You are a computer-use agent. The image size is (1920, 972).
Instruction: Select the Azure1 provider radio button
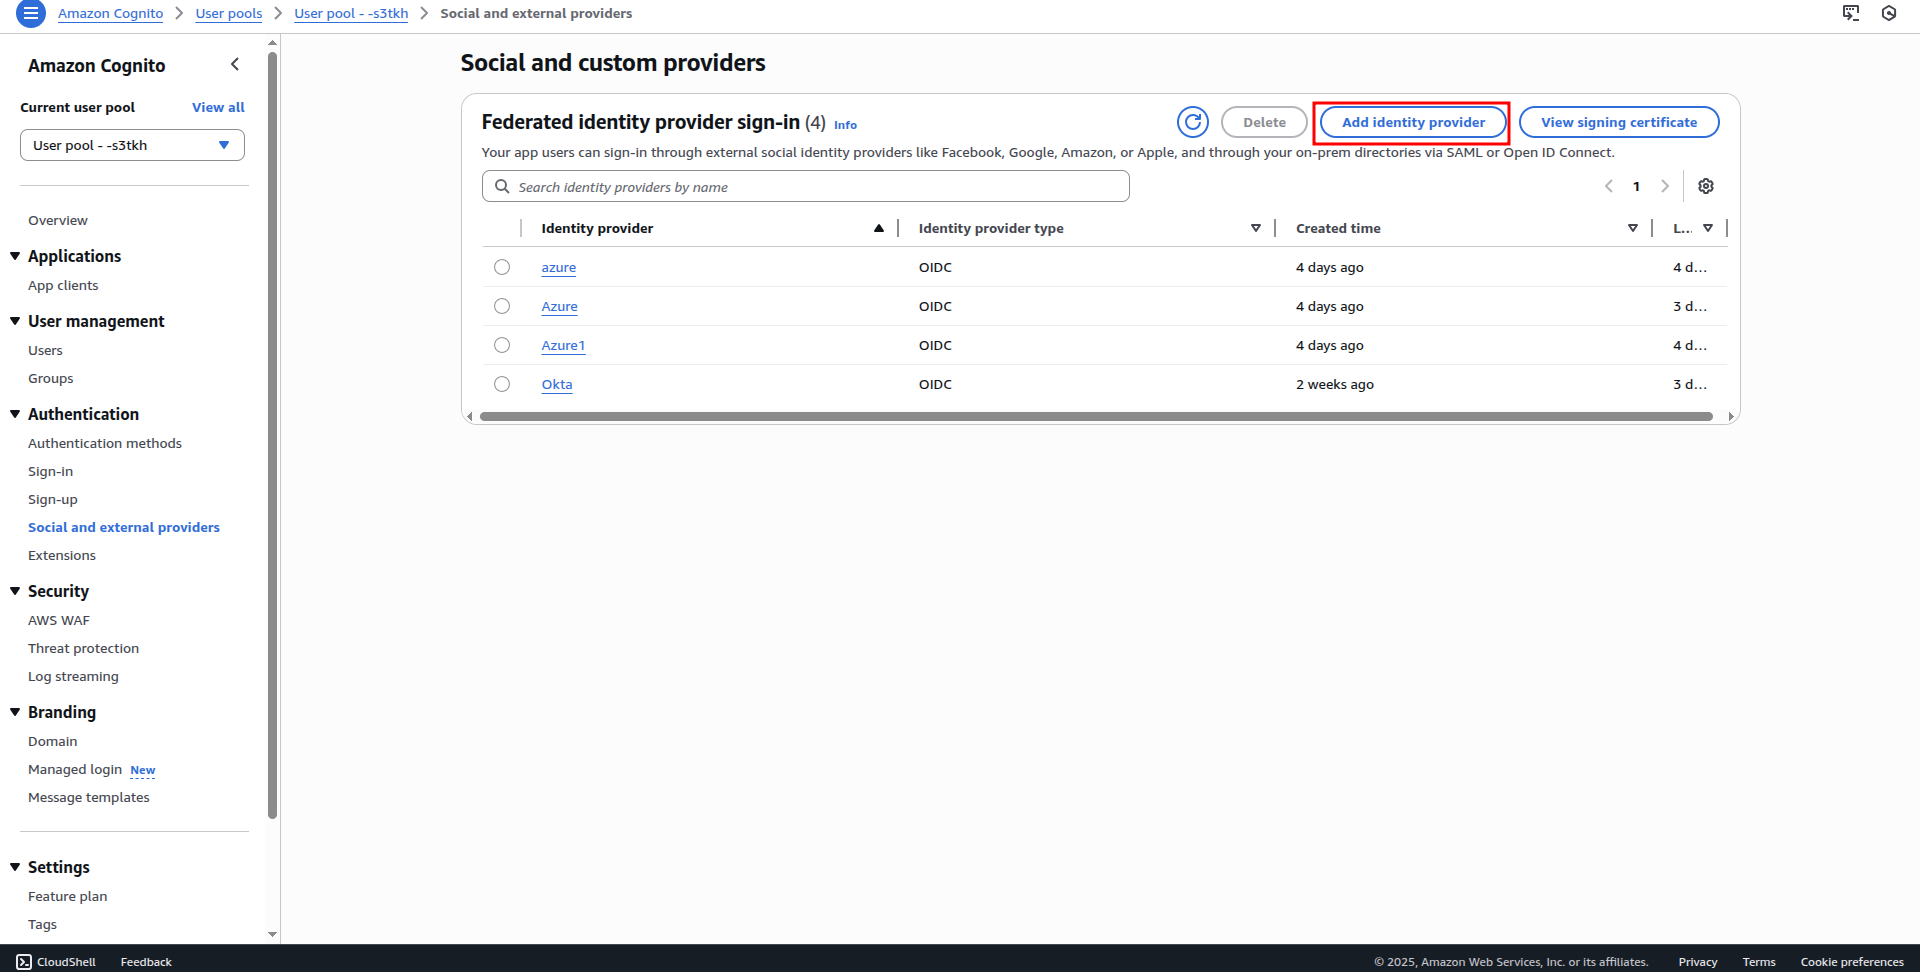pyautogui.click(x=502, y=345)
